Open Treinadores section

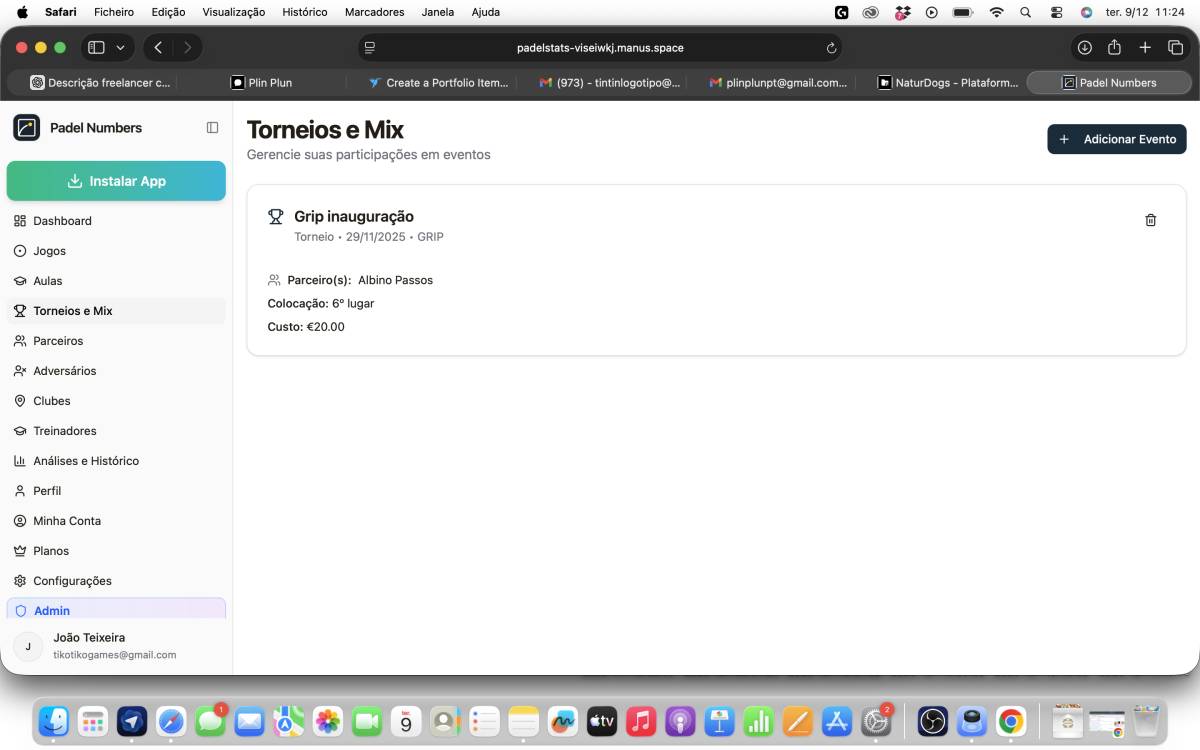tap(116, 431)
